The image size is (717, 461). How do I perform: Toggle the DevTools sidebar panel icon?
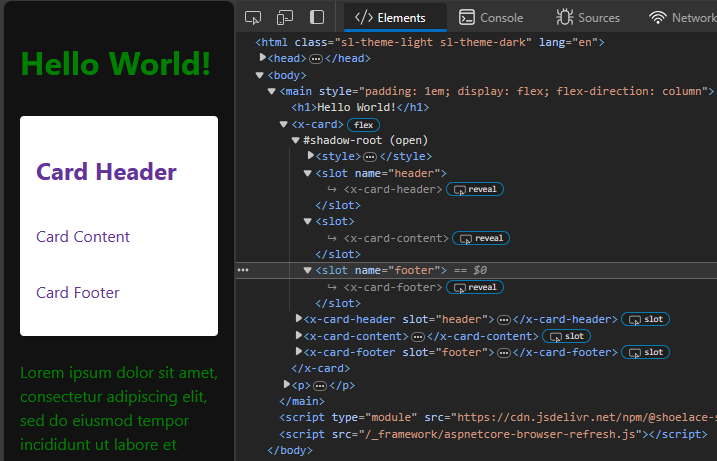317,17
